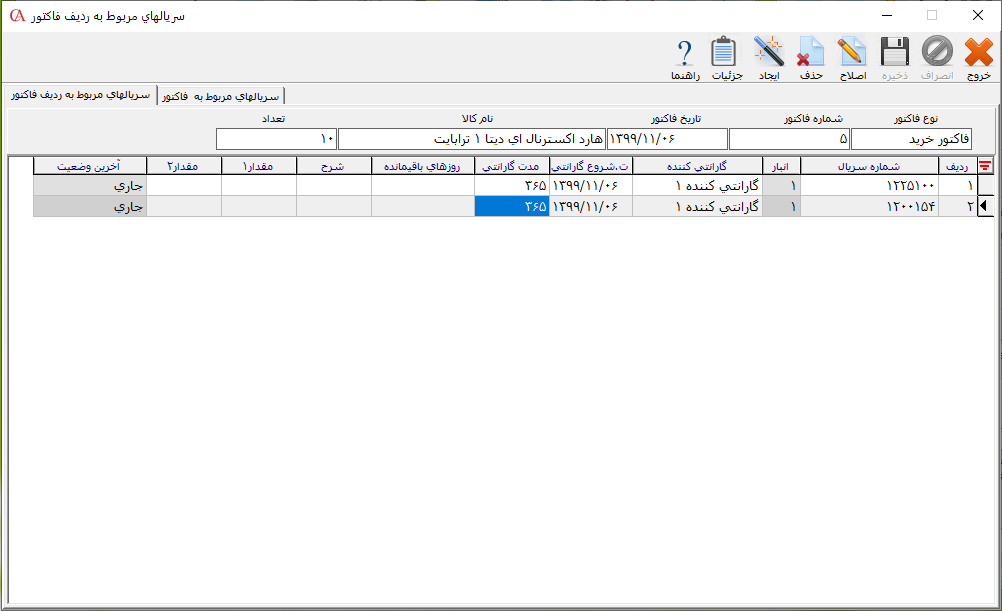Select serial number cell ۱۲۲۵۱۰۰
The image size is (1002, 611).
869,186
